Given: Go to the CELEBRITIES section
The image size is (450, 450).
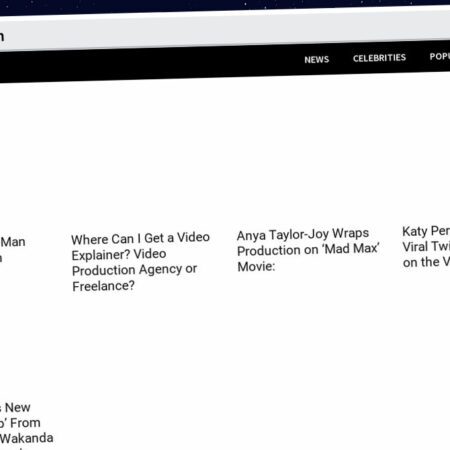Looking at the screenshot, I should tap(379, 58).
